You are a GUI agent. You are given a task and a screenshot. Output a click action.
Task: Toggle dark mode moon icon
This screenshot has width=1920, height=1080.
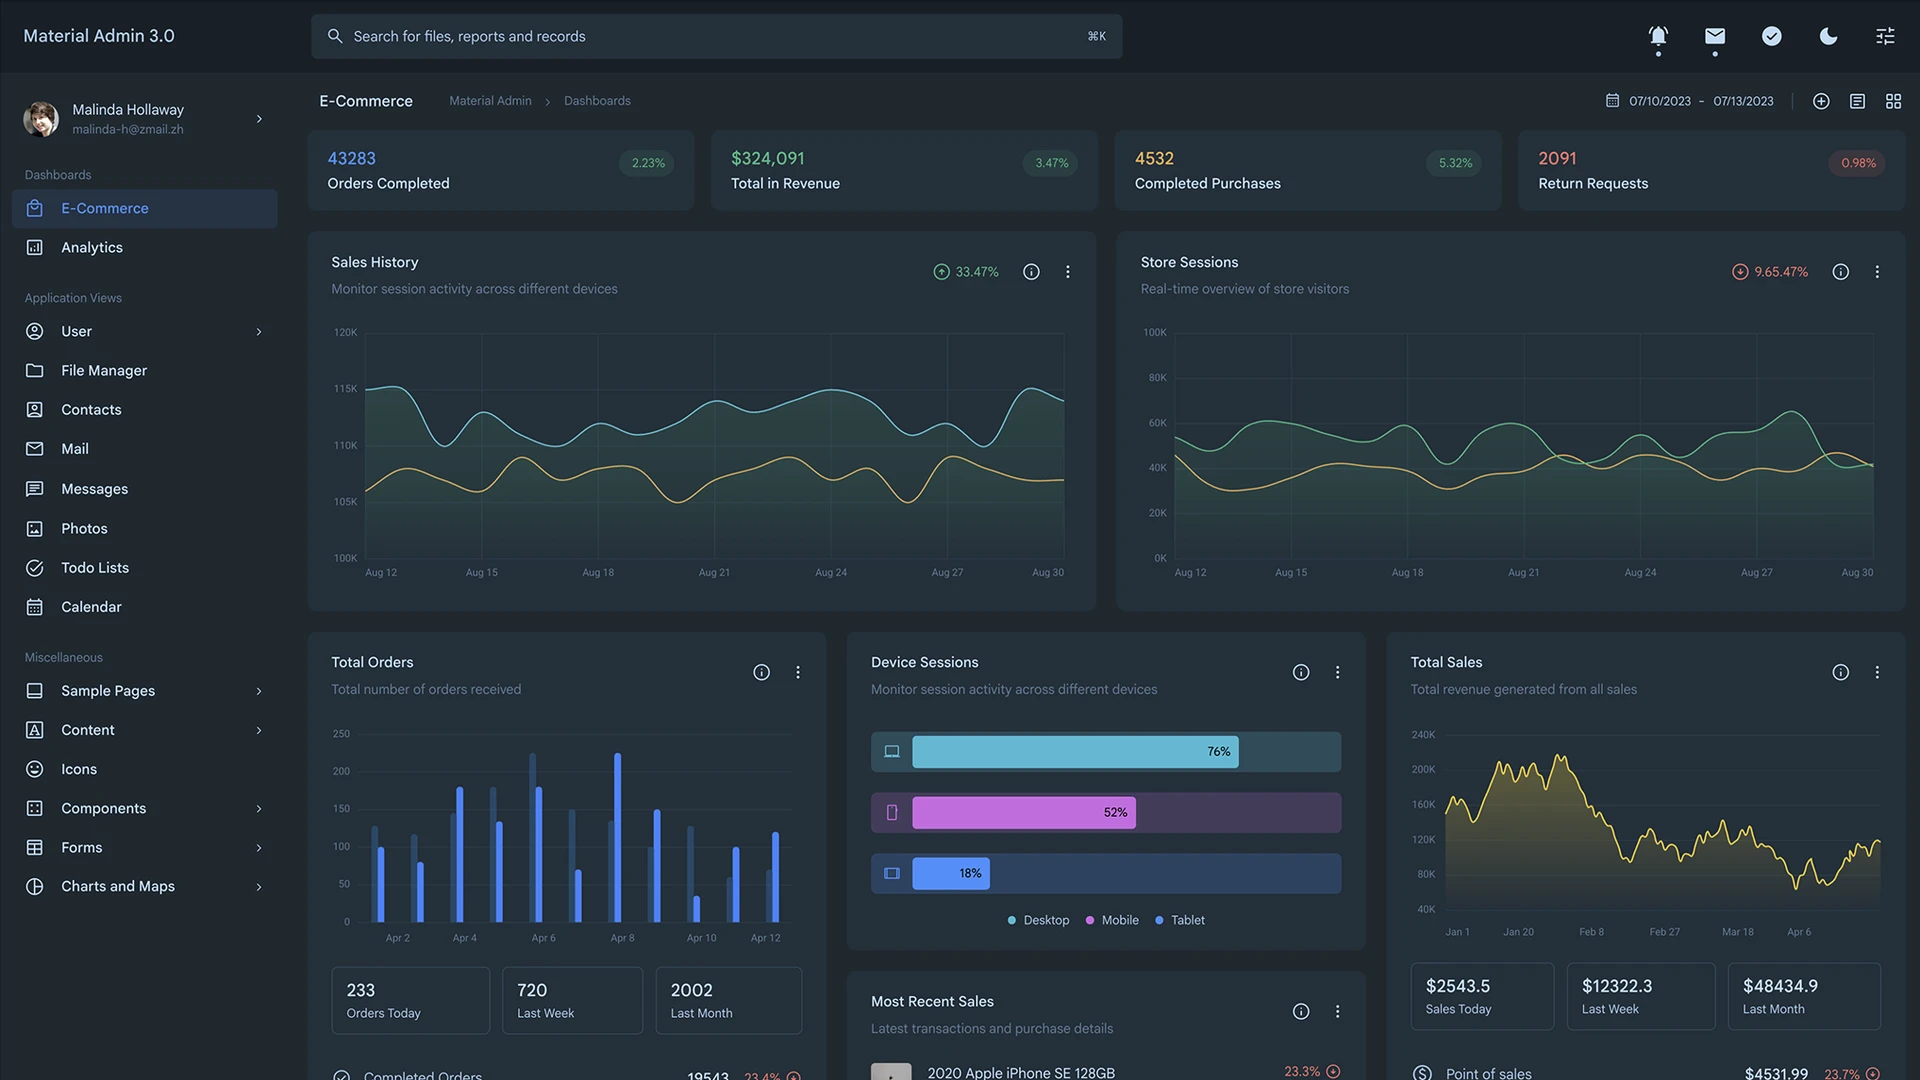1828,36
